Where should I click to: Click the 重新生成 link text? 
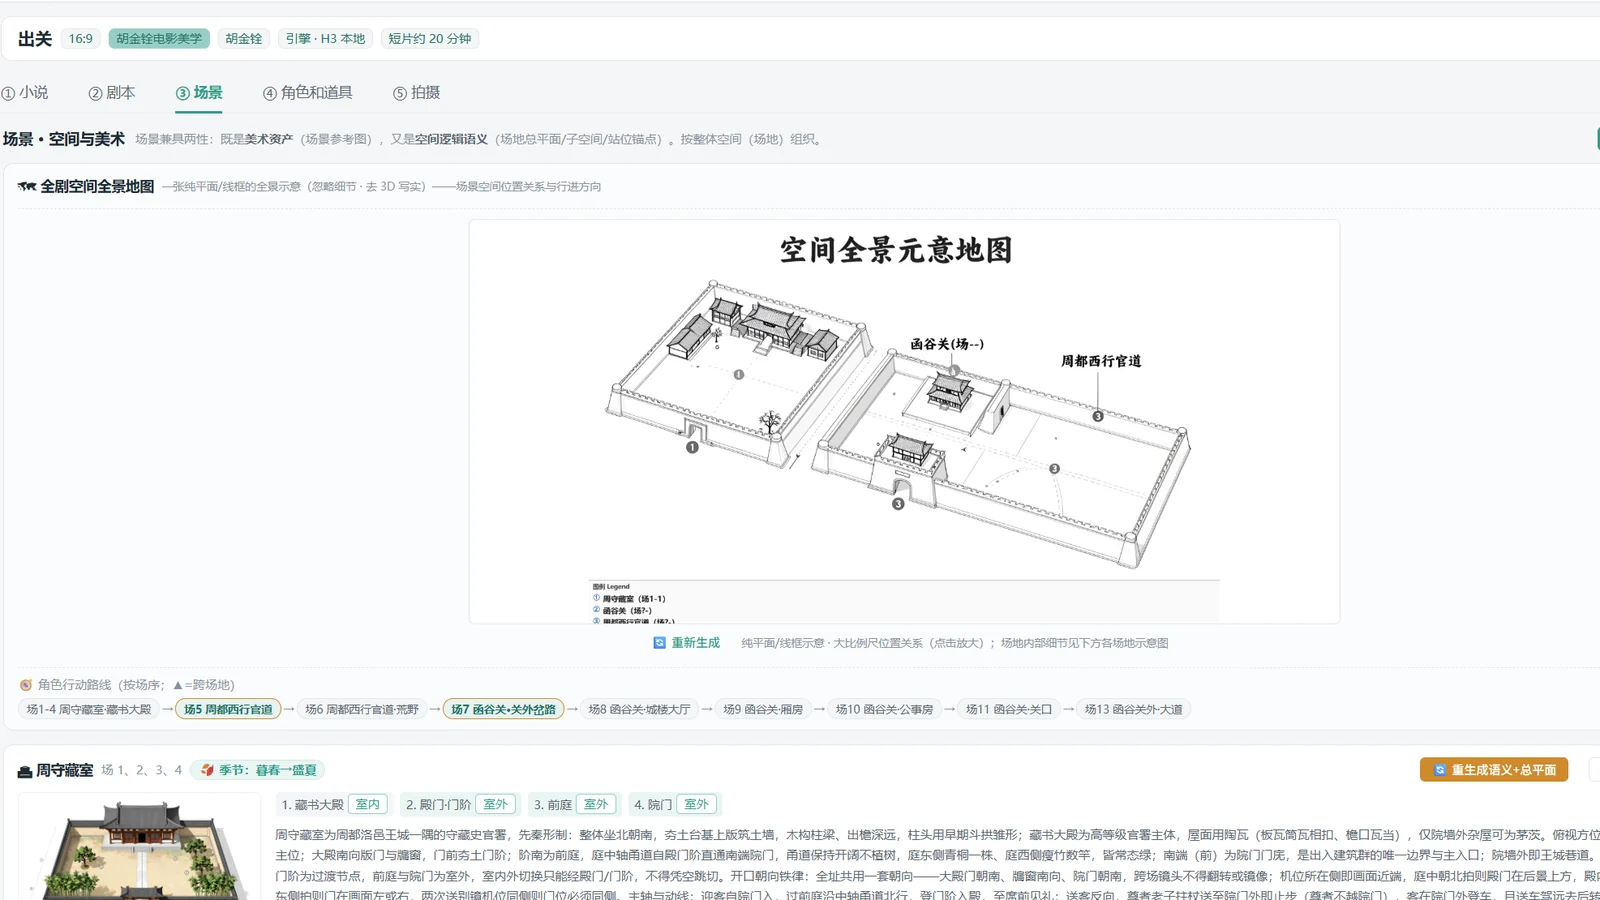coord(696,643)
